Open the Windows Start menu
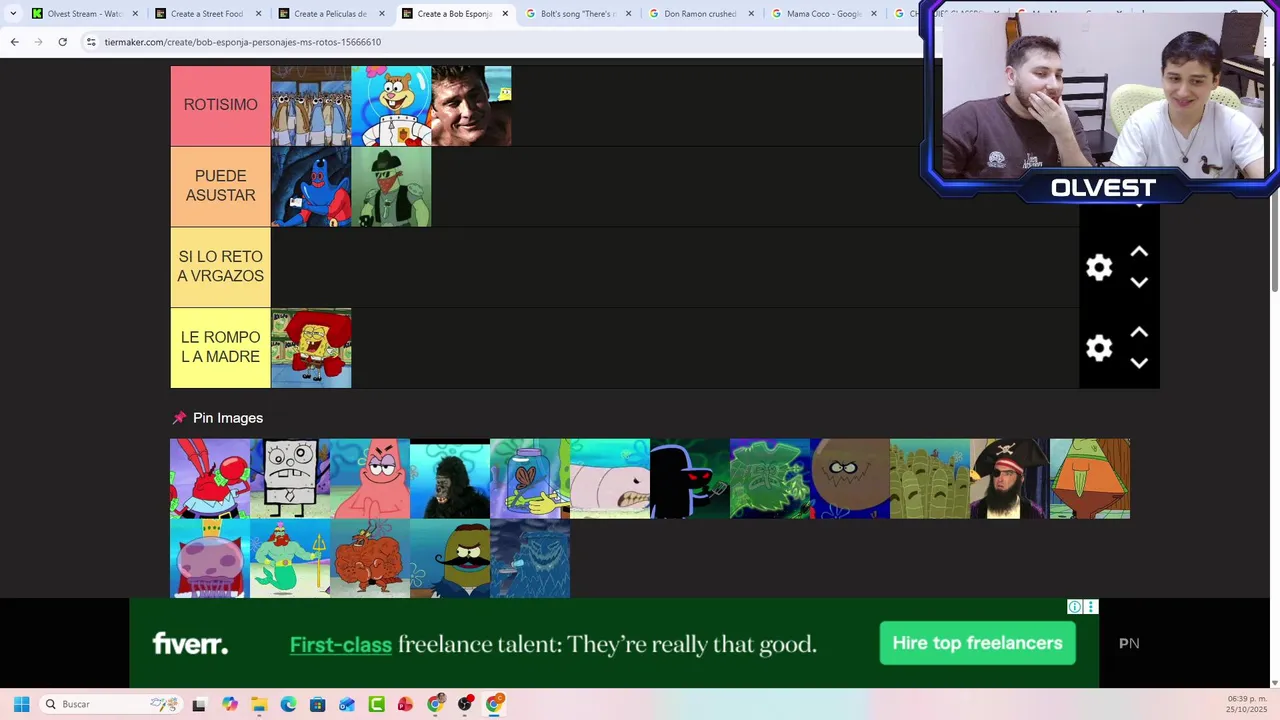Screen dimensions: 1280x720 (x=21, y=704)
